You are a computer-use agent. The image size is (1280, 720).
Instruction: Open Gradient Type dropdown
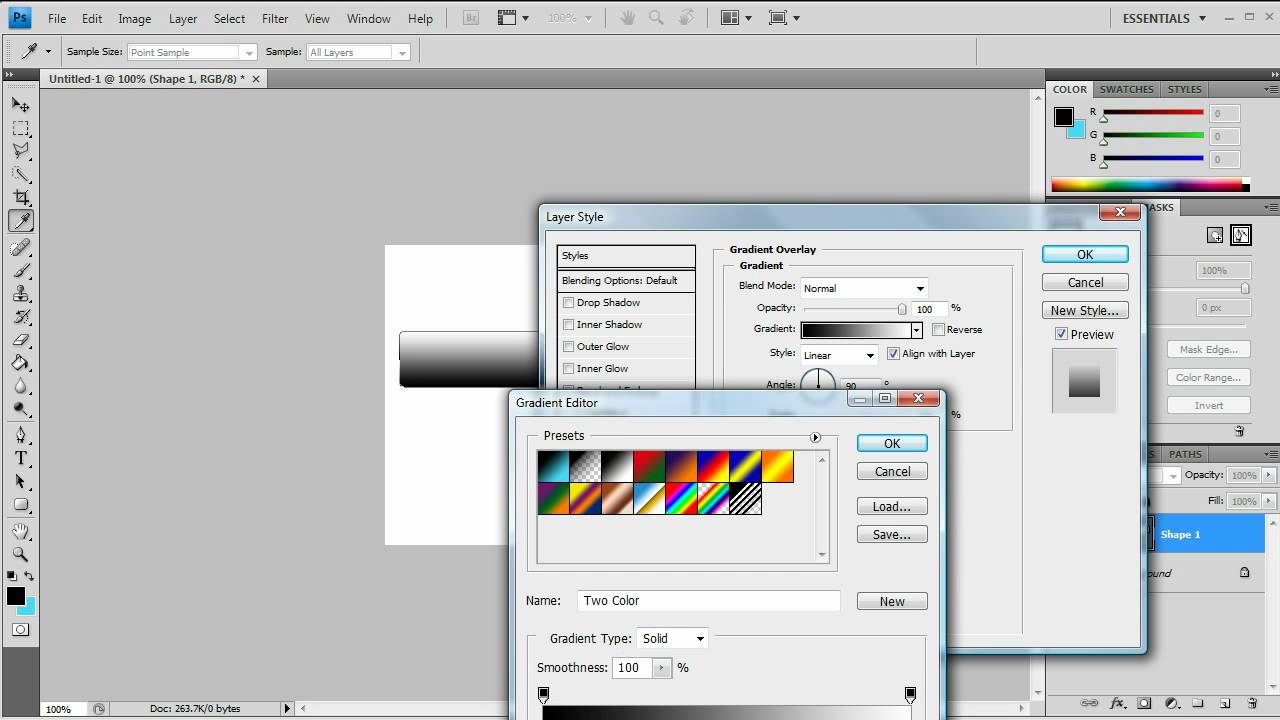pyautogui.click(x=673, y=638)
